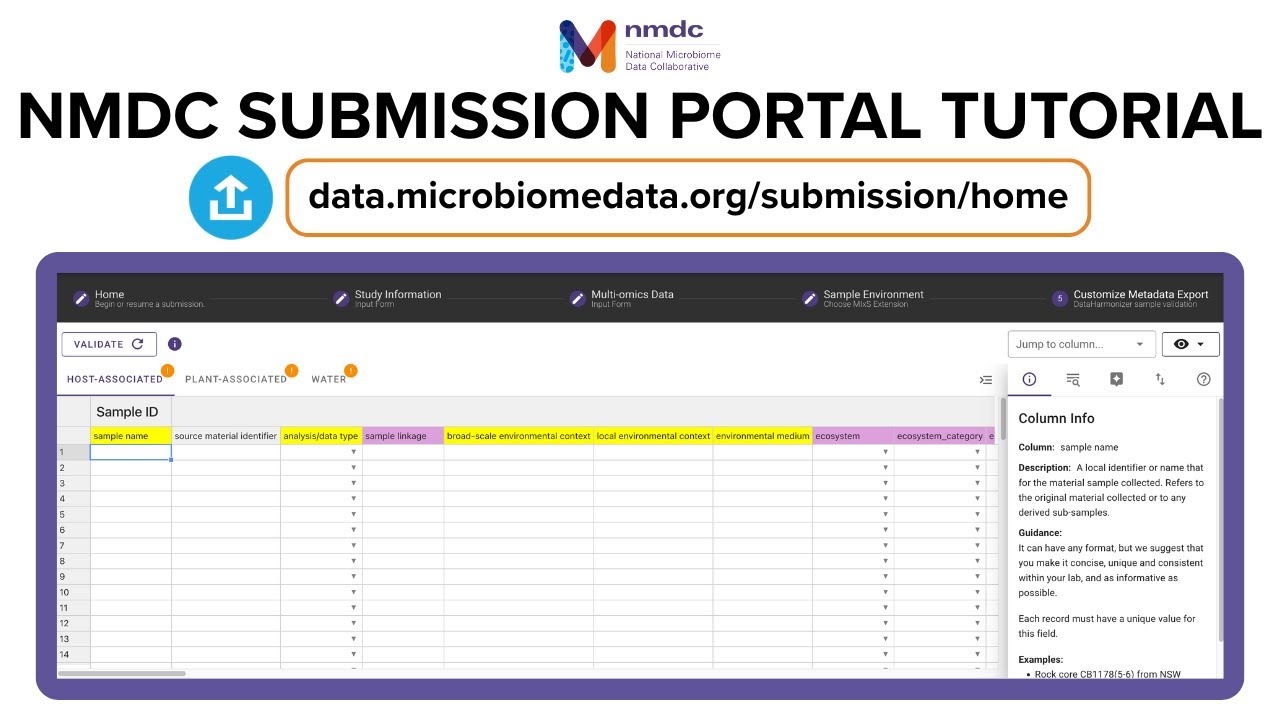Image resolution: width=1280 pixels, height=720 pixels.
Task: Open ecosystem_category dropdown in row 1
Action: pyautogui.click(x=977, y=452)
